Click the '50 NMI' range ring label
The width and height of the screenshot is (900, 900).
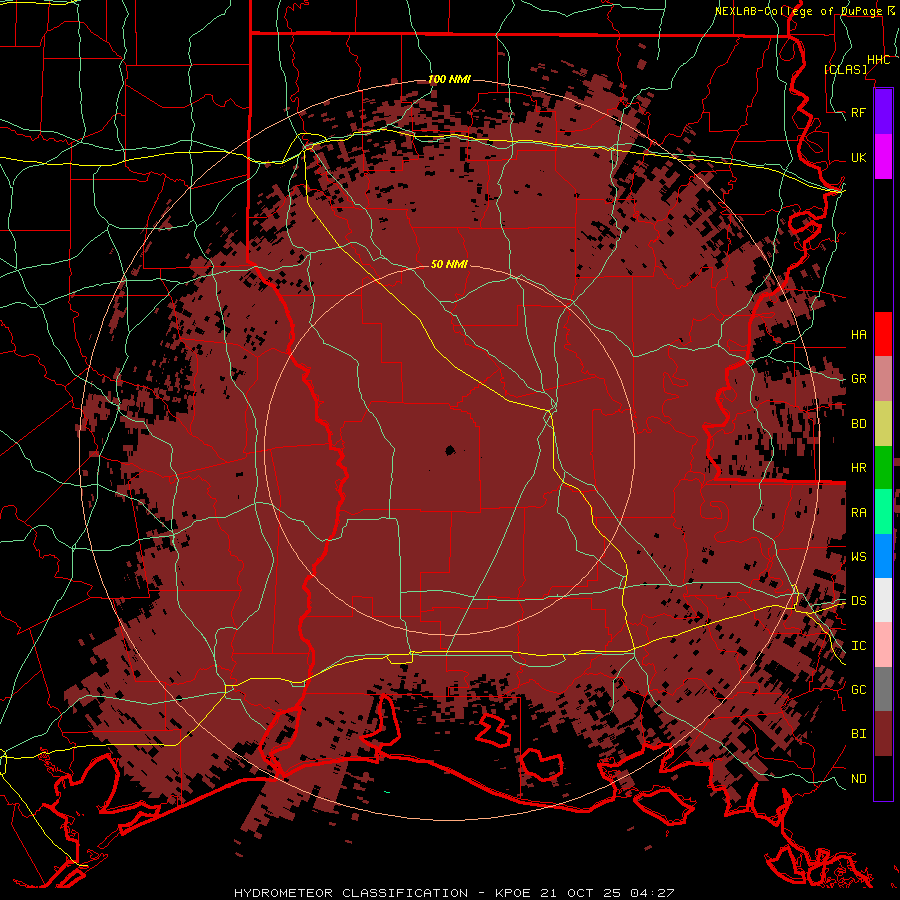point(449,264)
